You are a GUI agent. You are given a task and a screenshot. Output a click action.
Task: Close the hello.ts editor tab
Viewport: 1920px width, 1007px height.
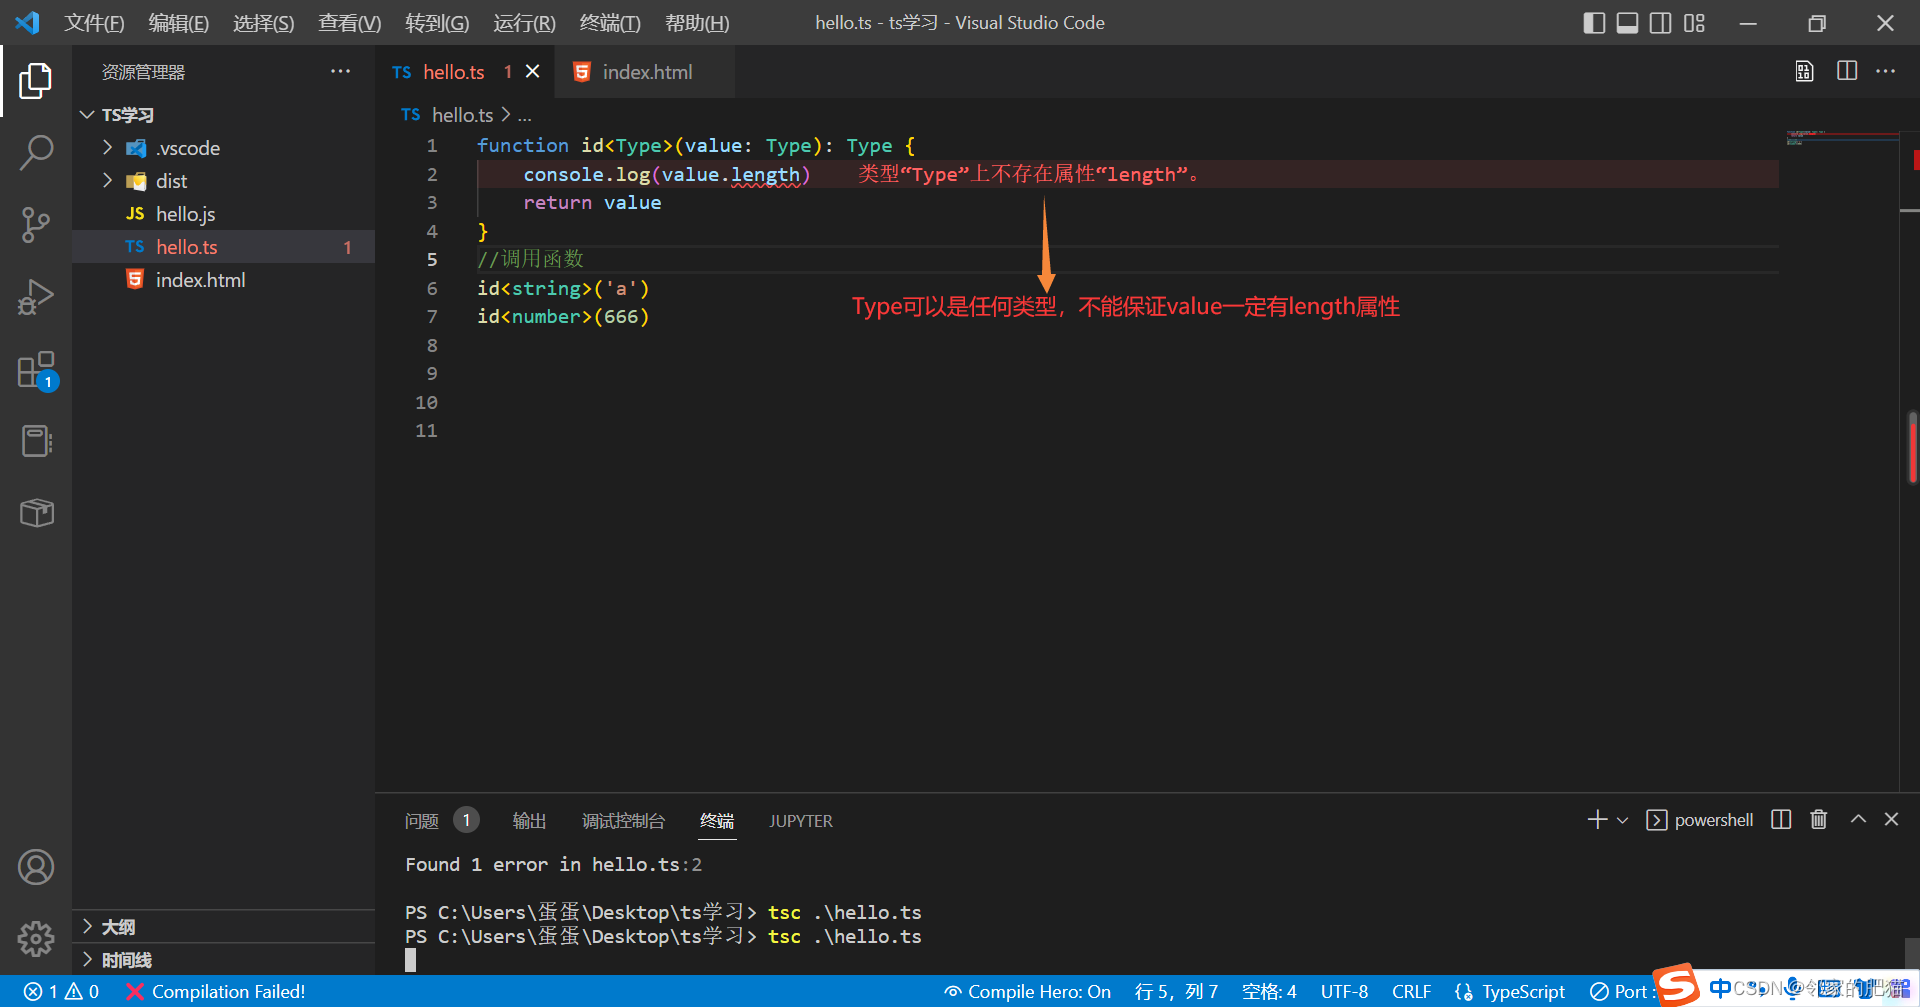click(x=533, y=71)
